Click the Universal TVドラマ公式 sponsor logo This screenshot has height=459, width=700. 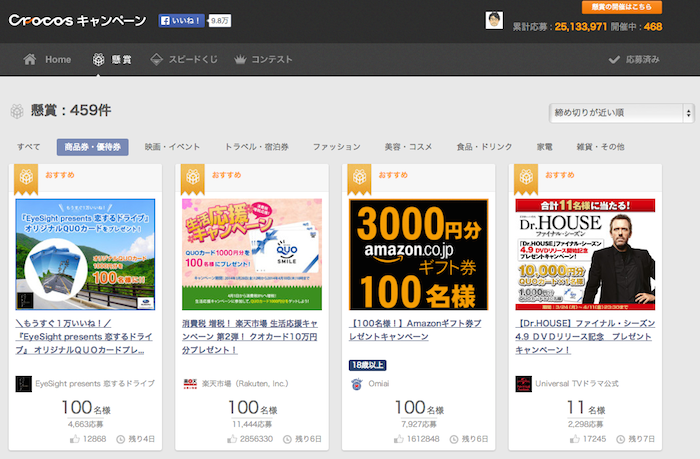[x=524, y=384]
